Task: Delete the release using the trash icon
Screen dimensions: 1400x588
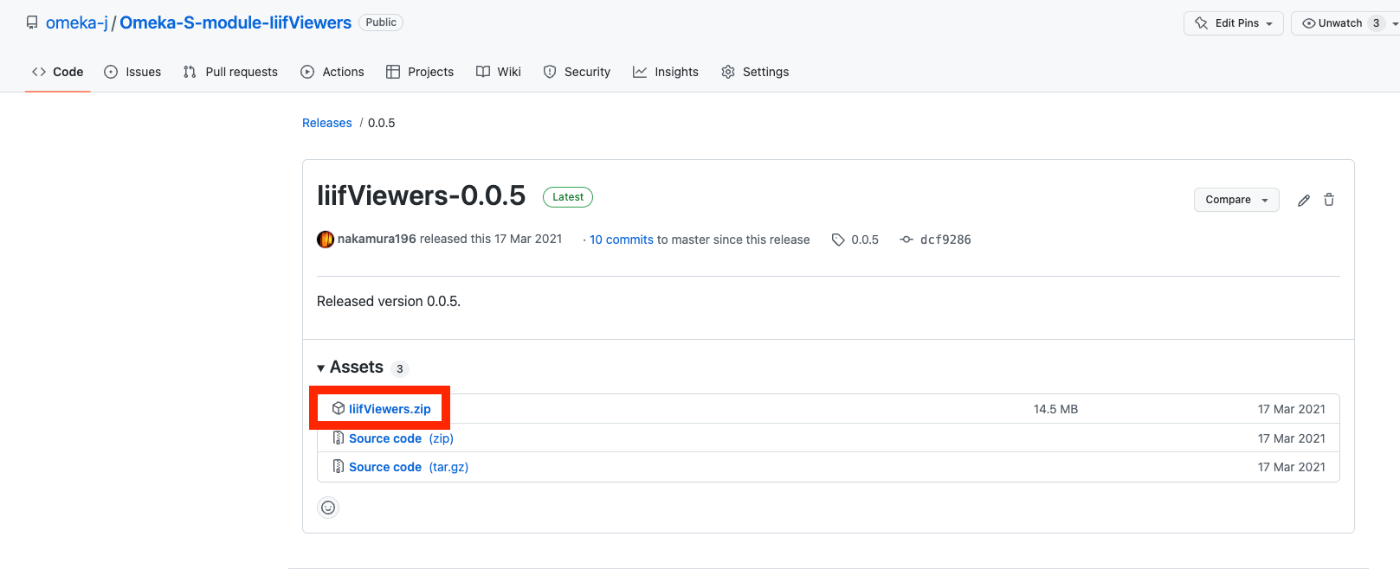Action: click(x=1329, y=200)
